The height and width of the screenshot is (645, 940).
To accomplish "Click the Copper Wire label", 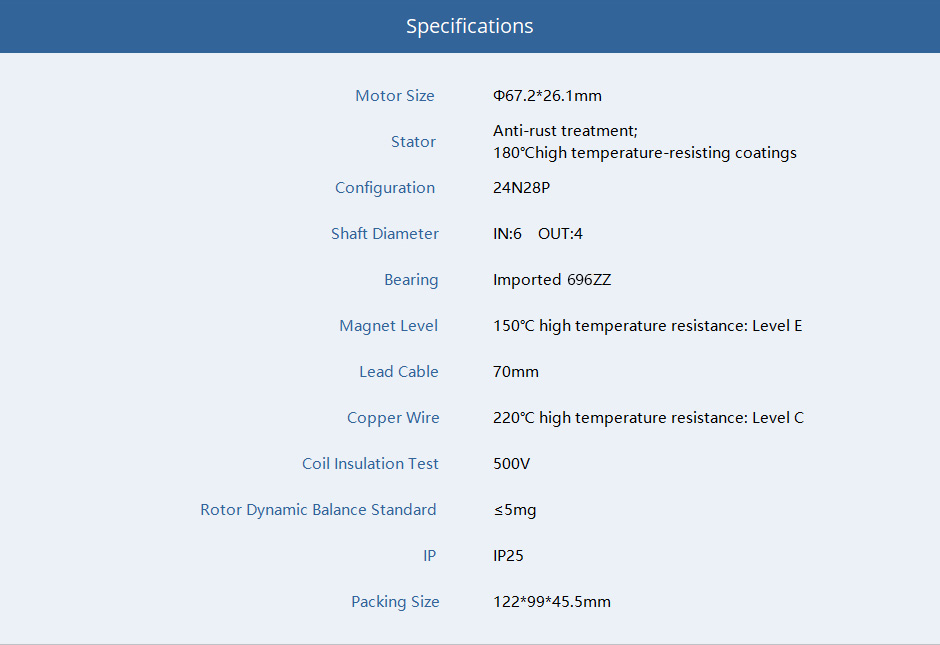I will click(x=393, y=418).
